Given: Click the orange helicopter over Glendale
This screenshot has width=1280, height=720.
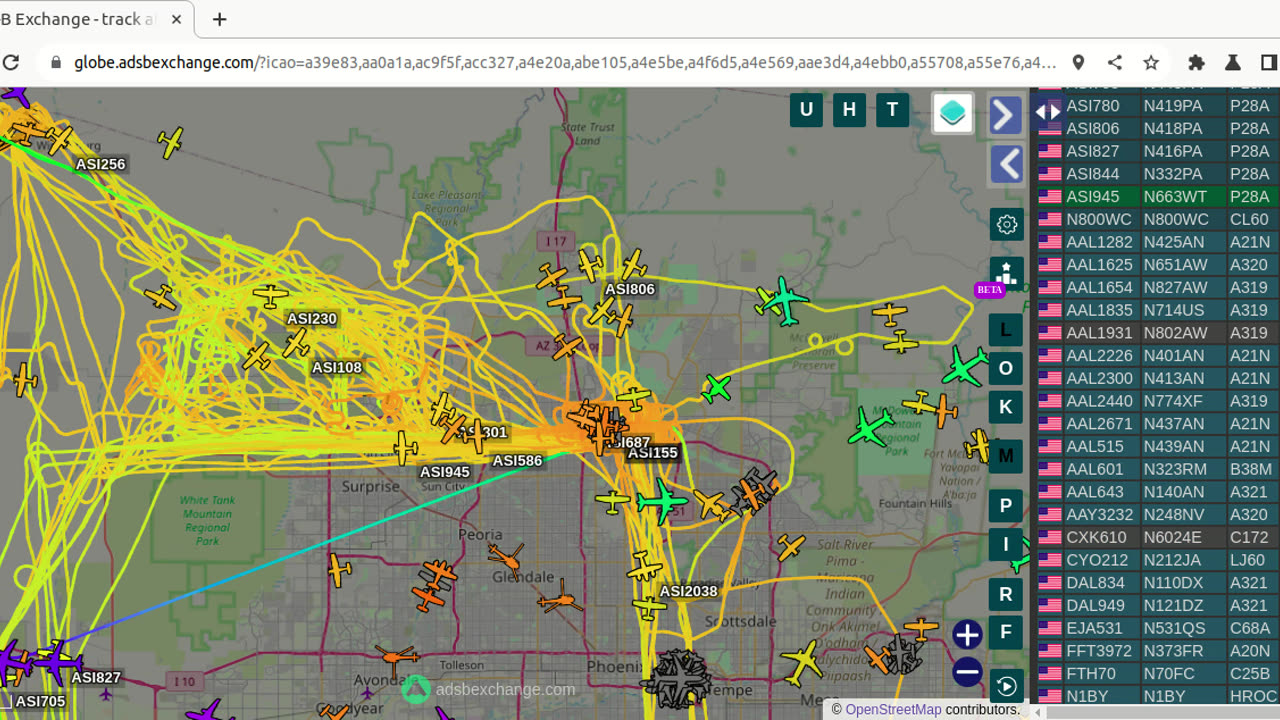Looking at the screenshot, I should pos(508,558).
